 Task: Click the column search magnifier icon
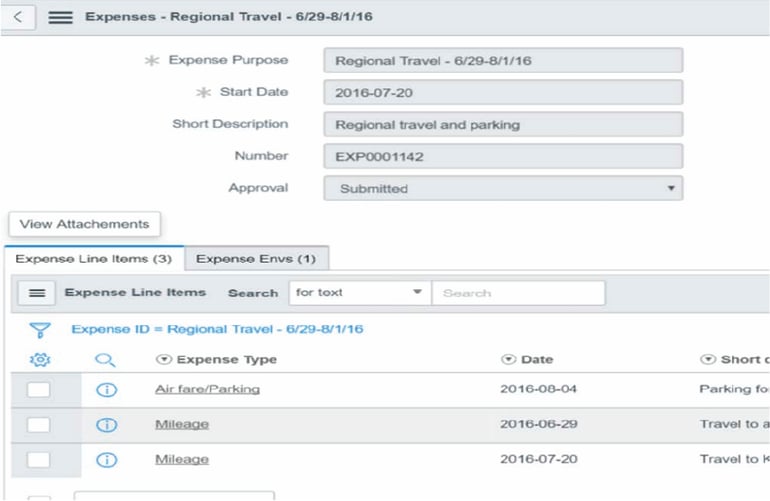click(x=106, y=360)
